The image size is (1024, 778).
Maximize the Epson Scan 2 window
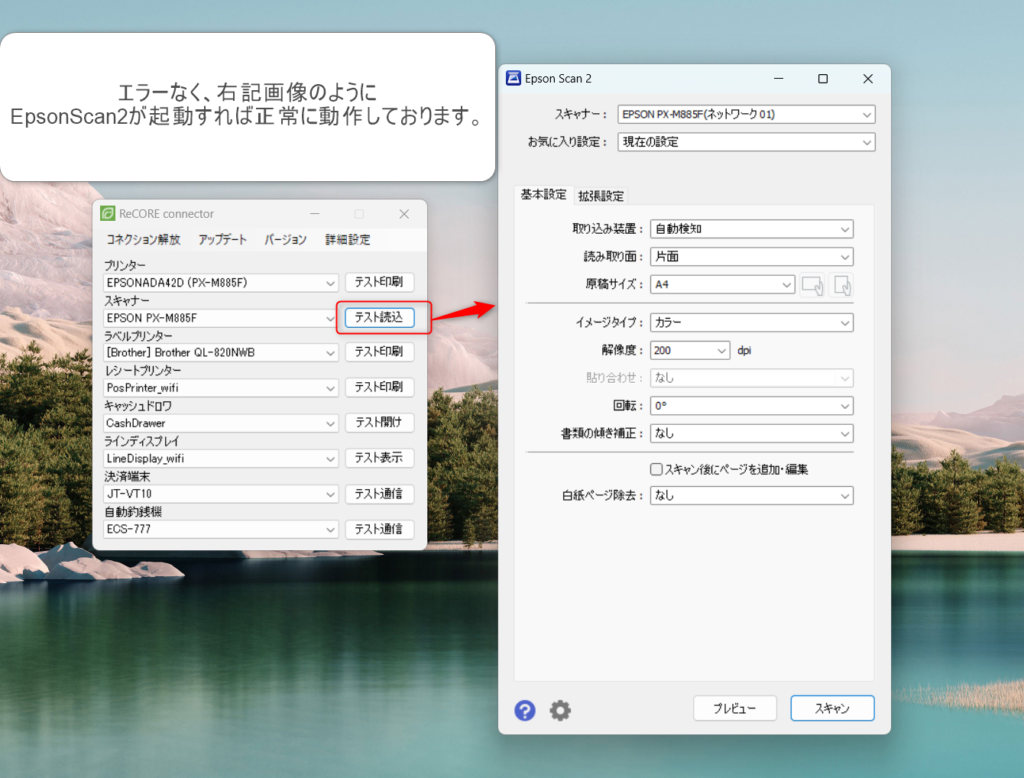click(823, 78)
